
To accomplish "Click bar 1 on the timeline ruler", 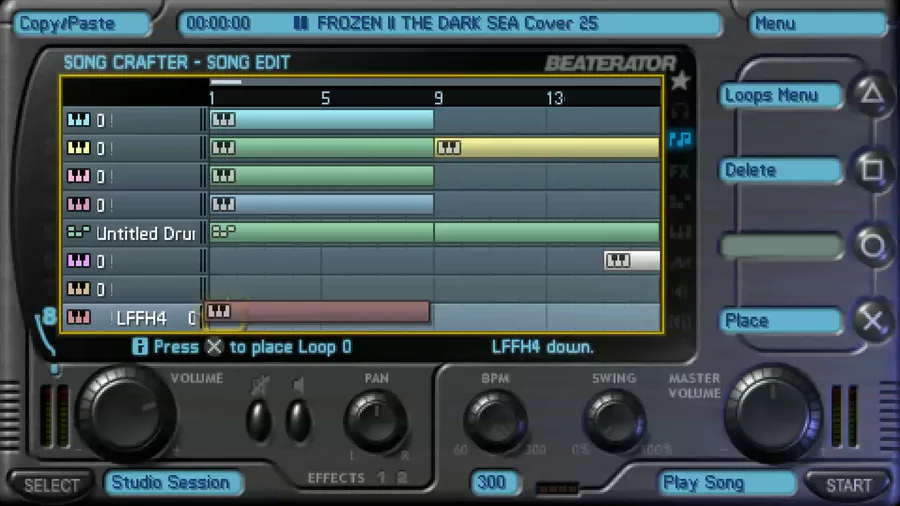I will coord(212,99).
